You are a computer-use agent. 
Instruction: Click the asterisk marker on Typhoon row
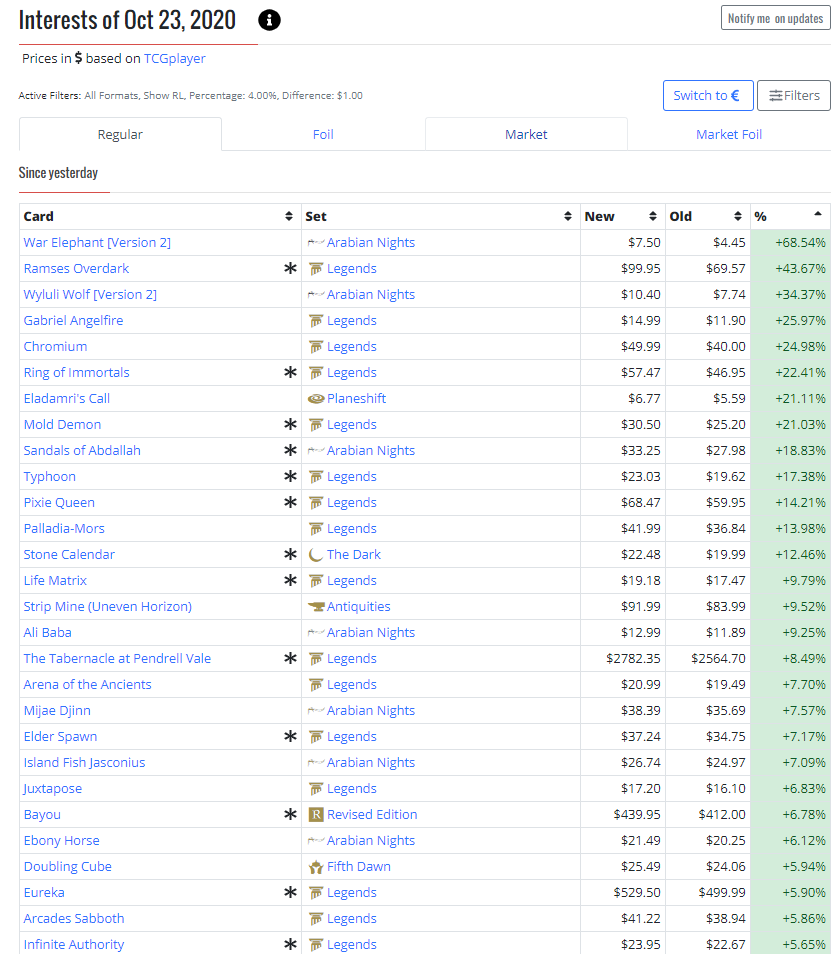290,476
